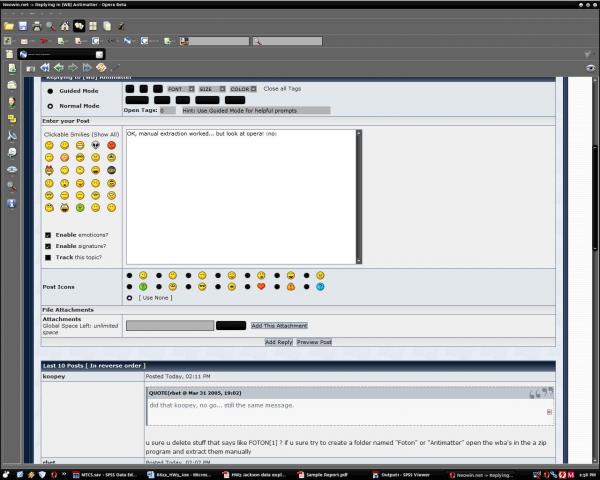
Task: Click Show All smilies link
Action: tap(105, 135)
